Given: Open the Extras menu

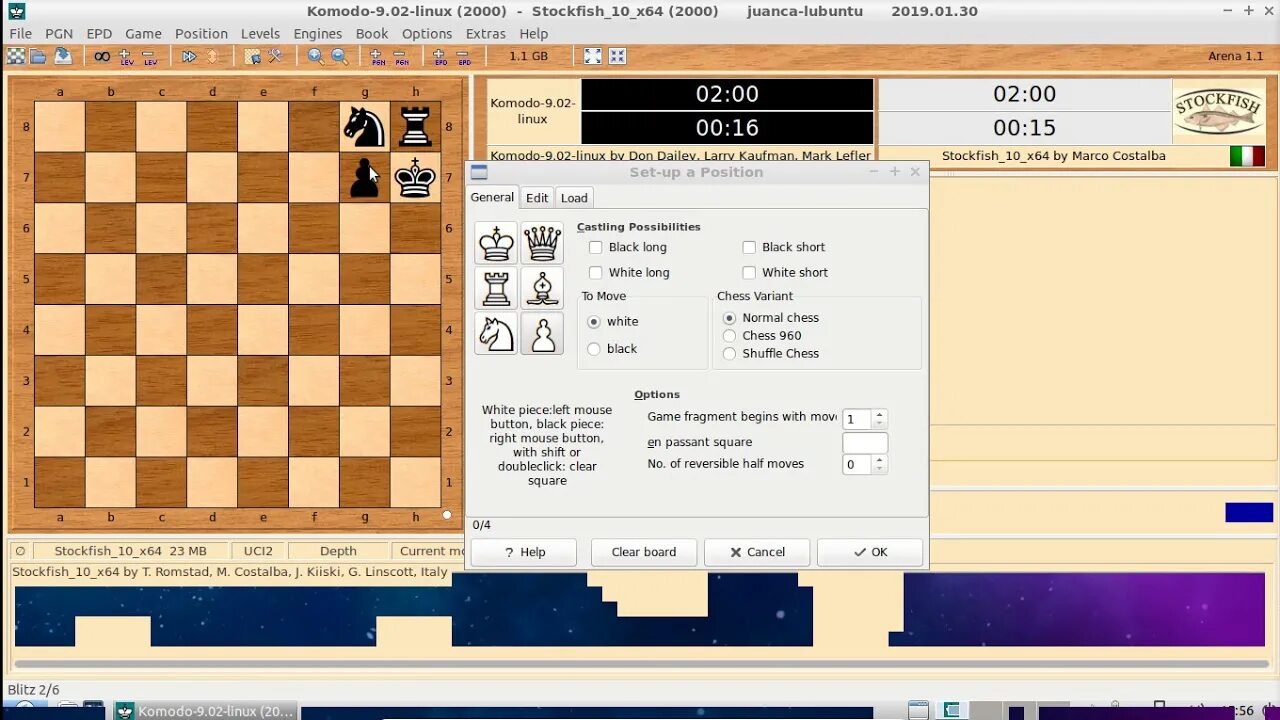Looking at the screenshot, I should (486, 33).
